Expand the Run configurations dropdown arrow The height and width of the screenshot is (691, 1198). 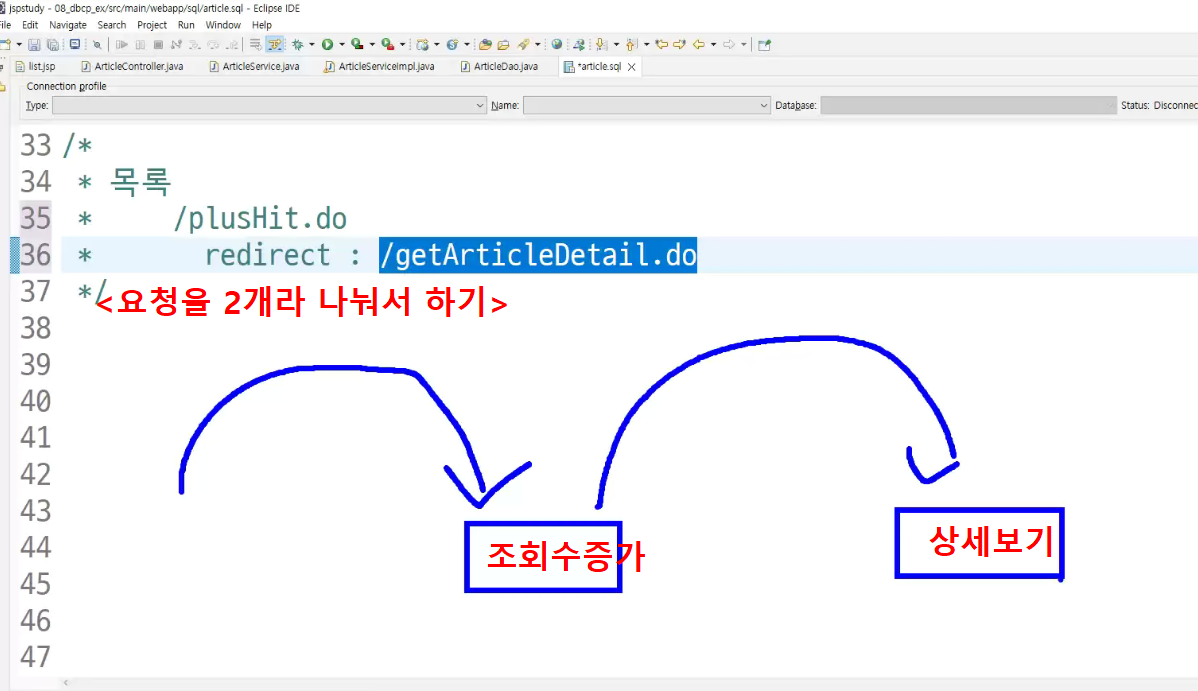pos(342,44)
